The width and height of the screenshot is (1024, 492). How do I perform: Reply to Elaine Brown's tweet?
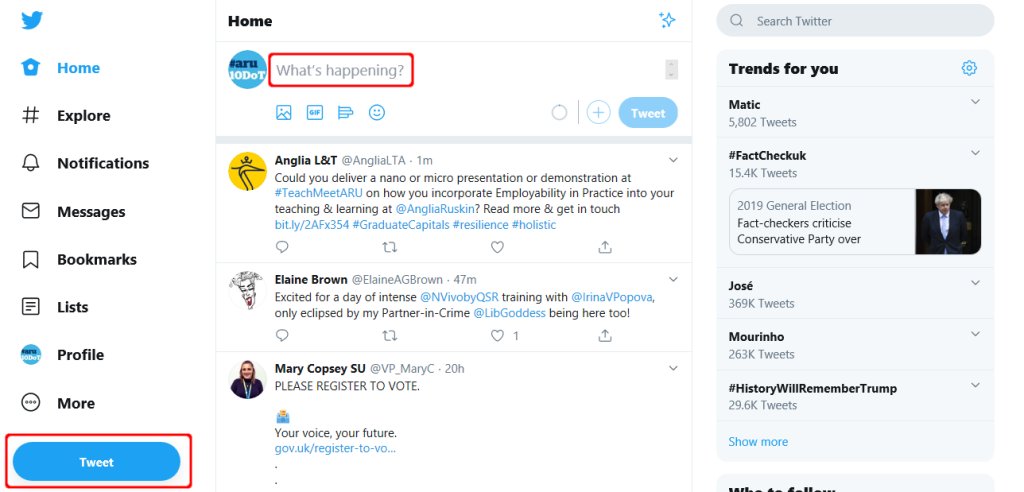pos(282,335)
